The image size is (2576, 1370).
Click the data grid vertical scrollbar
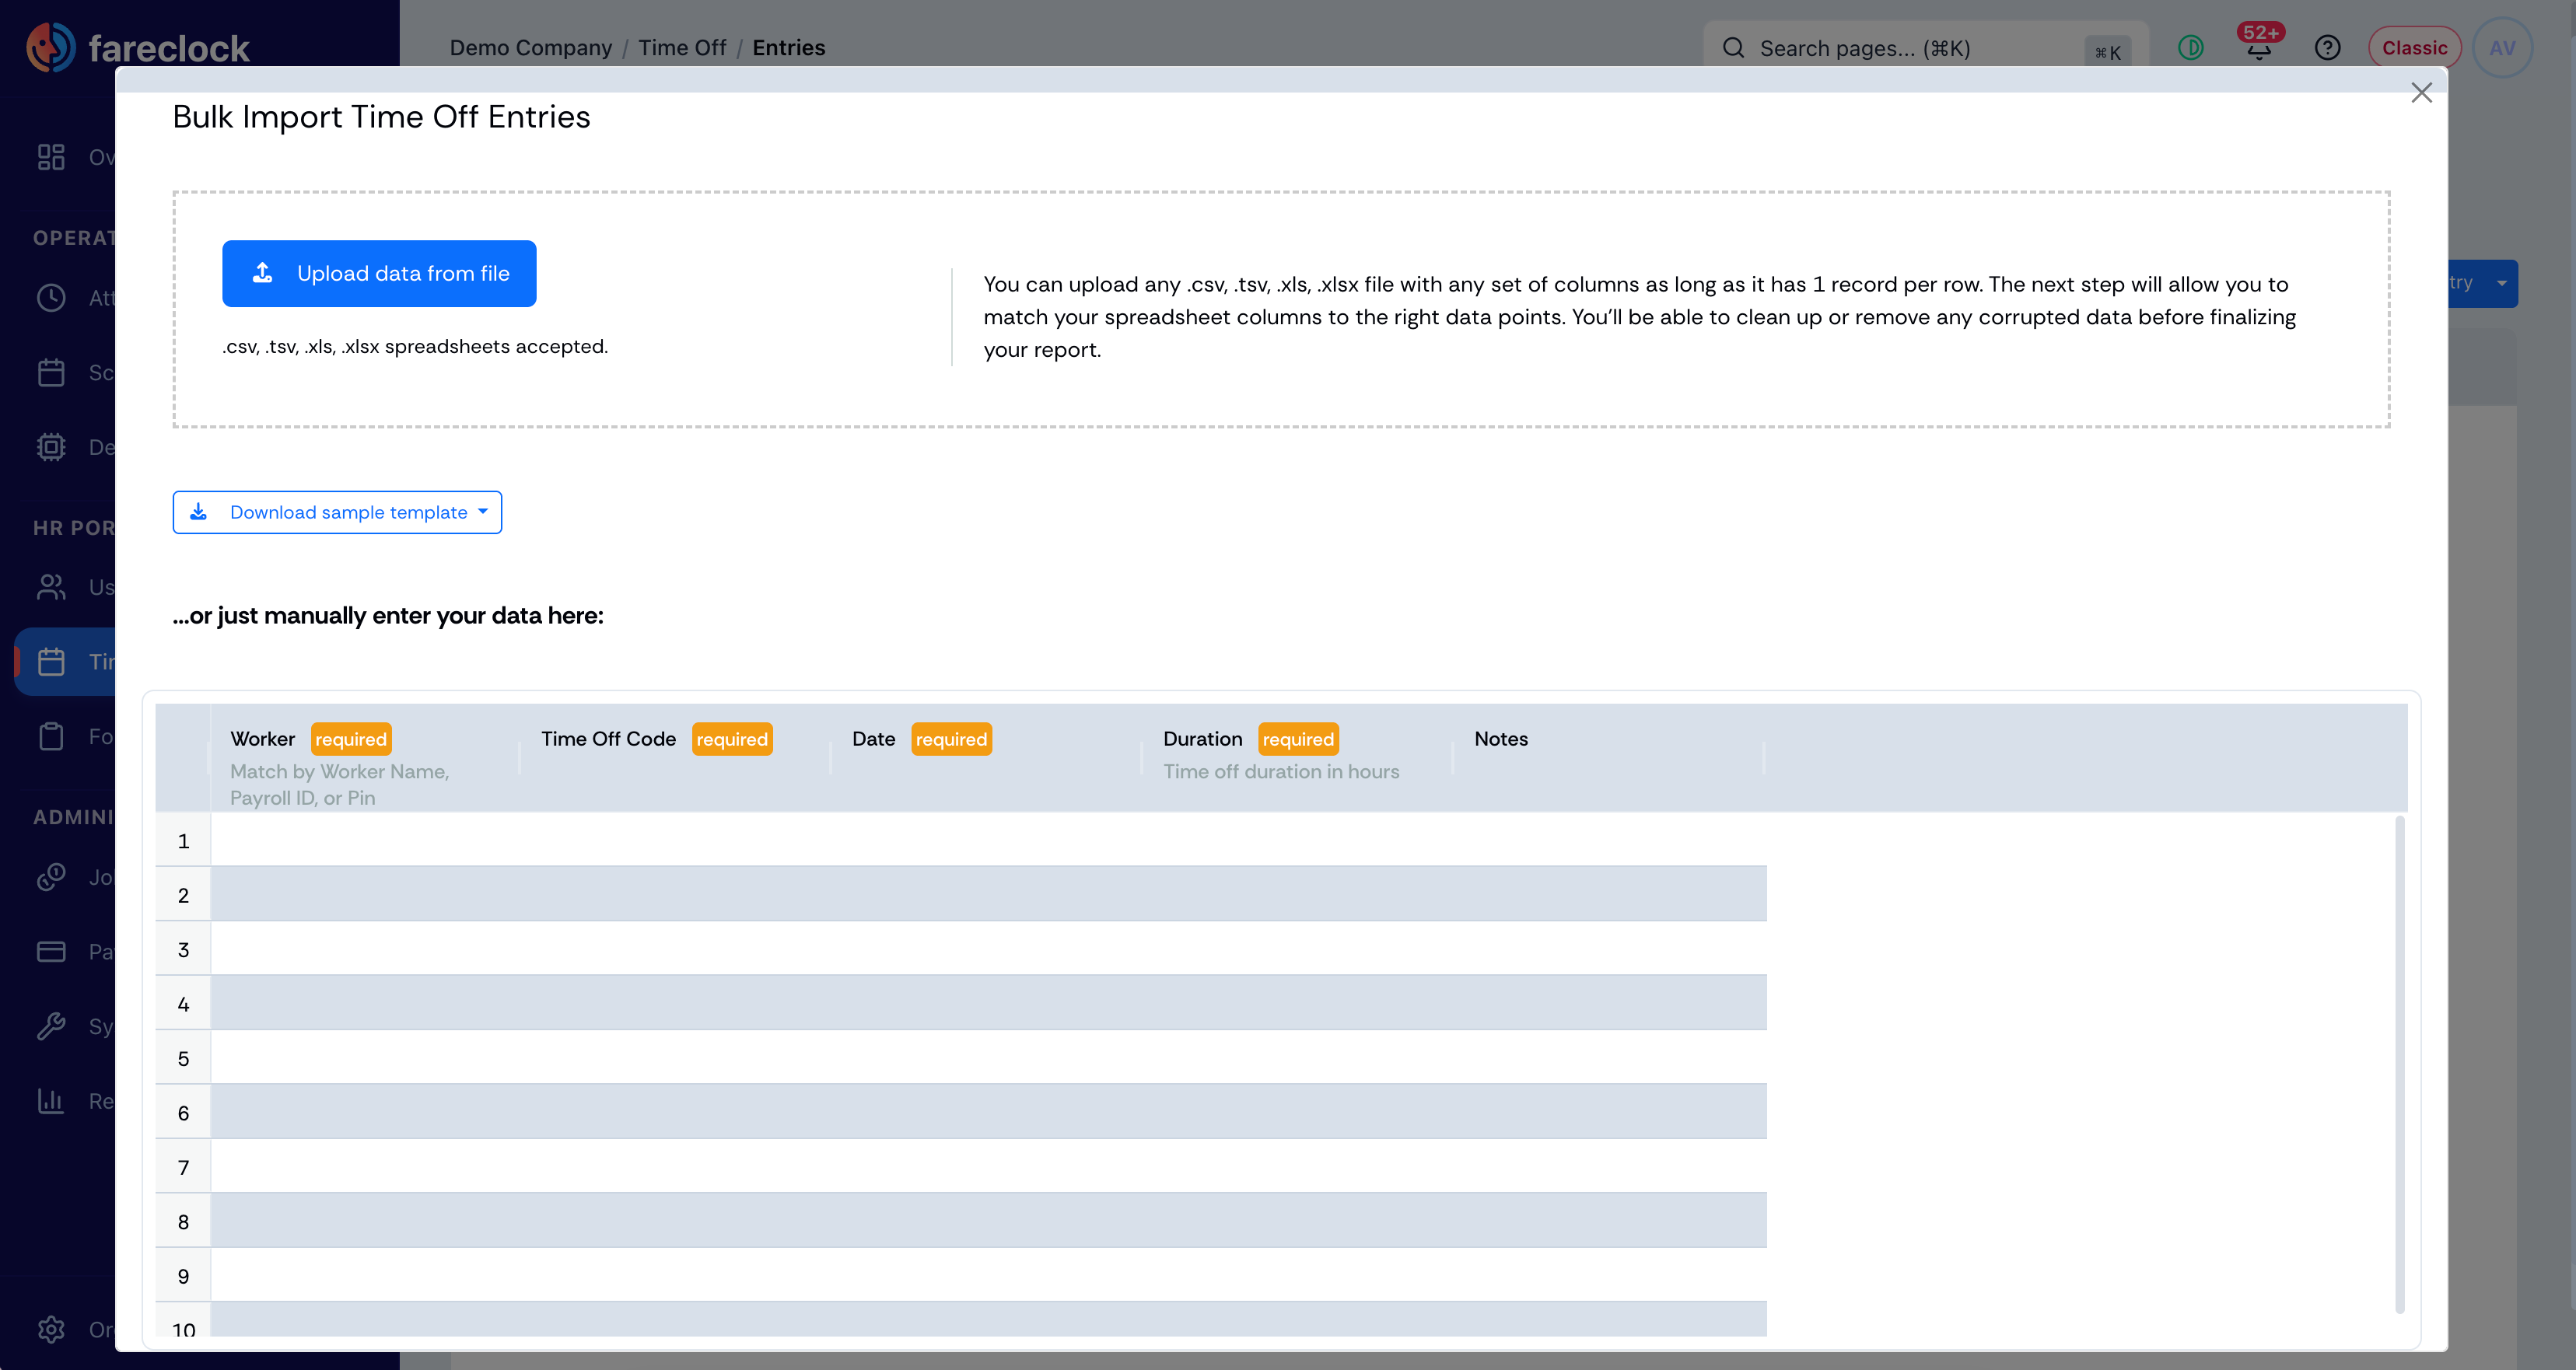[2399, 1064]
